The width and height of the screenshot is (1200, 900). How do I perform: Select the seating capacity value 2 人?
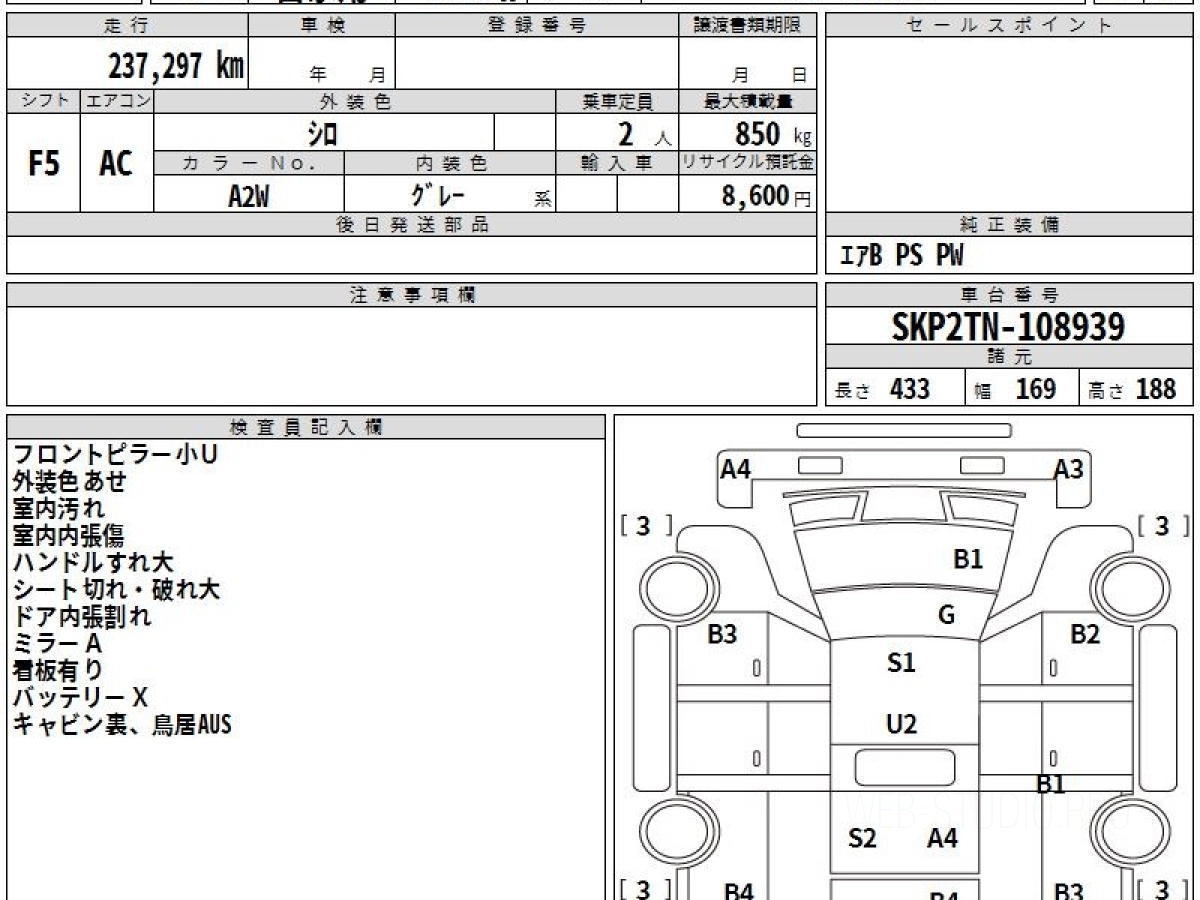(x=645, y=134)
